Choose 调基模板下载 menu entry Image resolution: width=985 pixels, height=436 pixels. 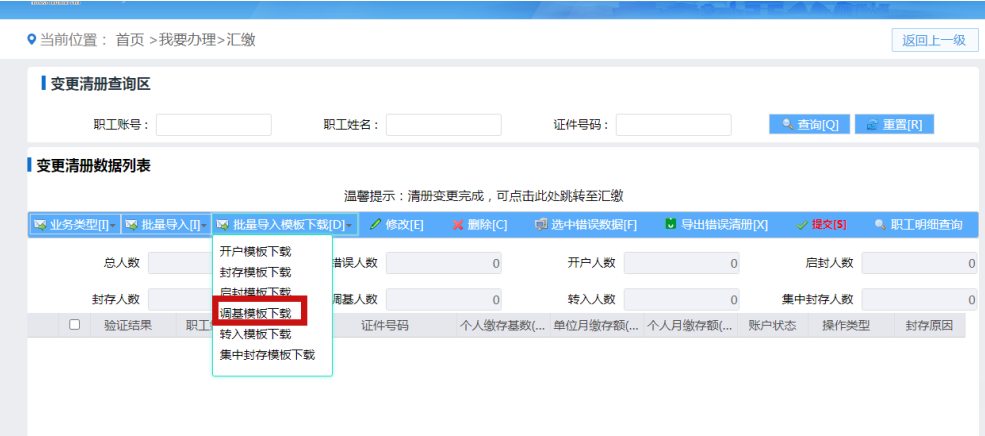(x=256, y=313)
